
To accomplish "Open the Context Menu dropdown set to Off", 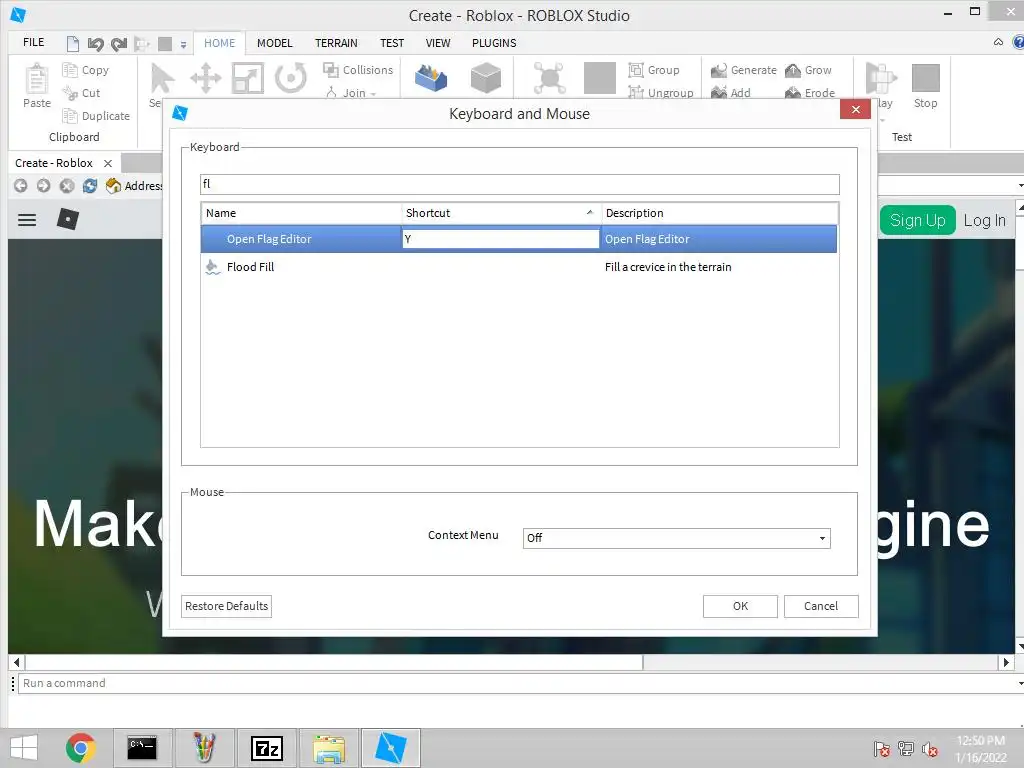I will click(x=677, y=538).
